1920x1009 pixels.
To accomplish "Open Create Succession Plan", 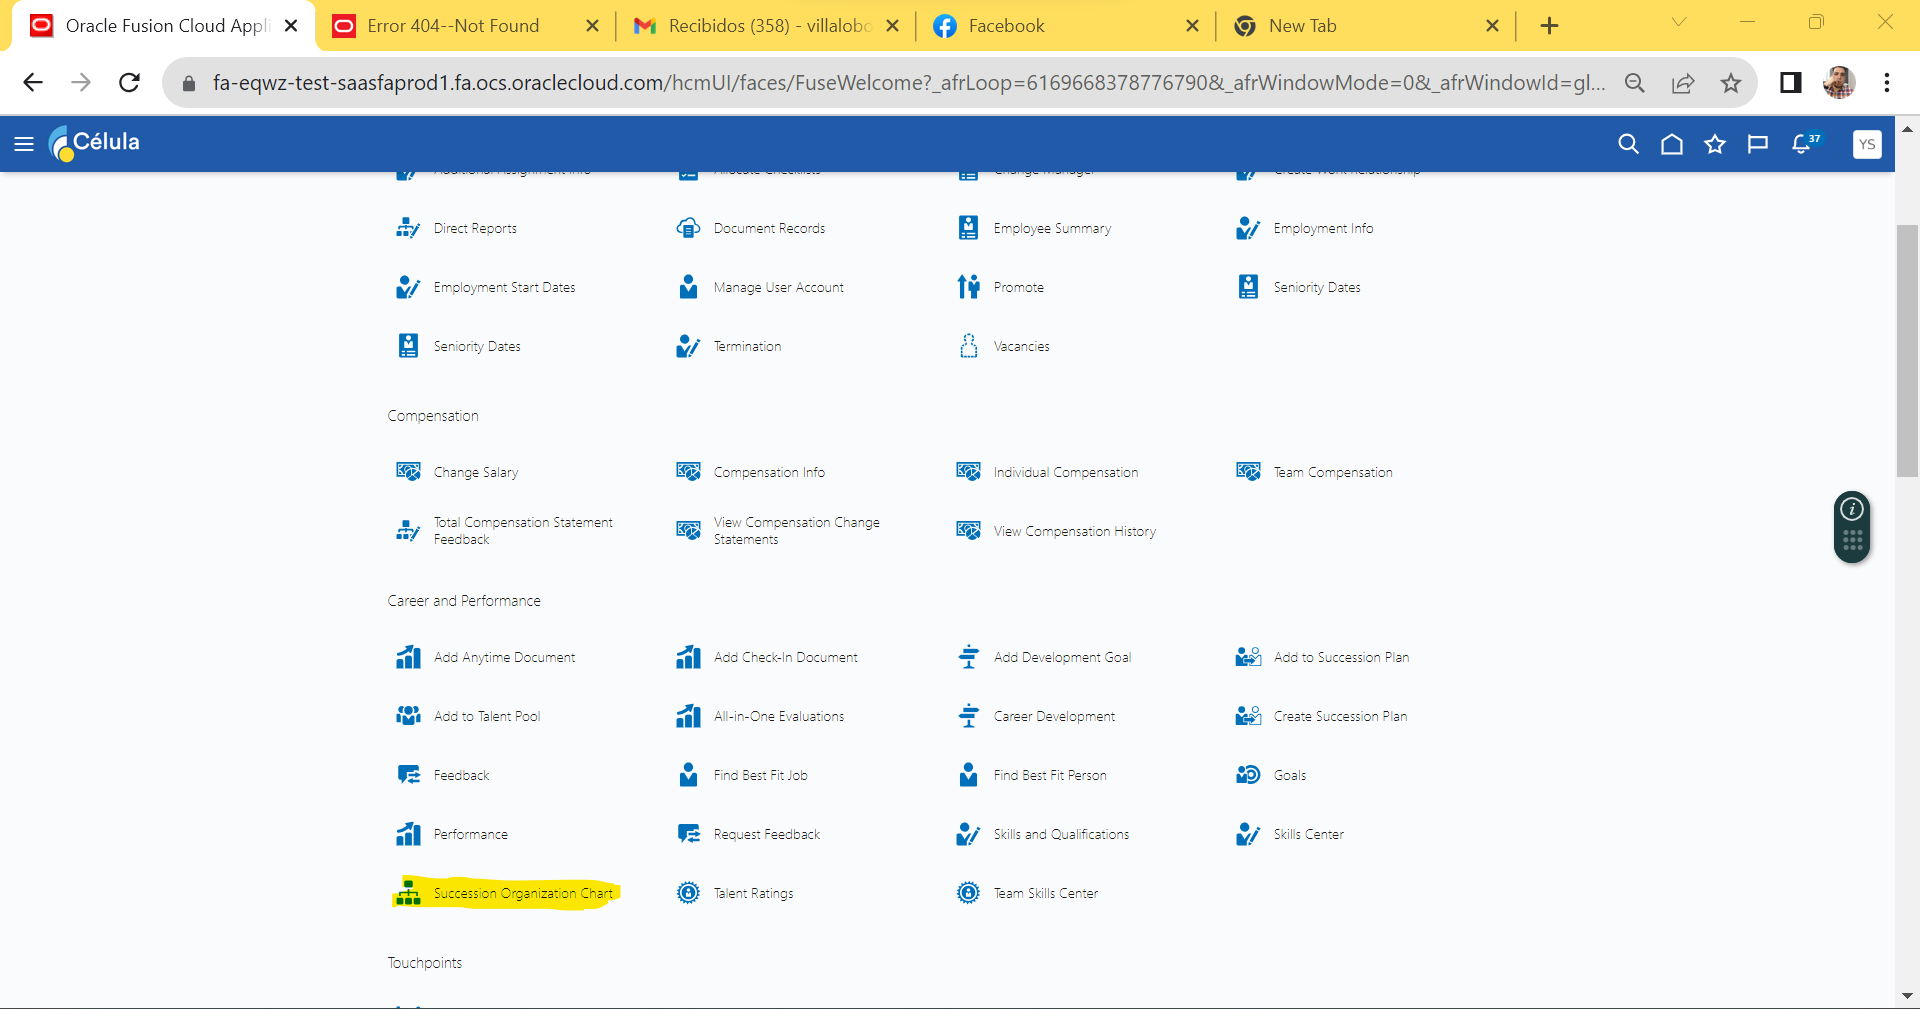I will coord(1340,716).
